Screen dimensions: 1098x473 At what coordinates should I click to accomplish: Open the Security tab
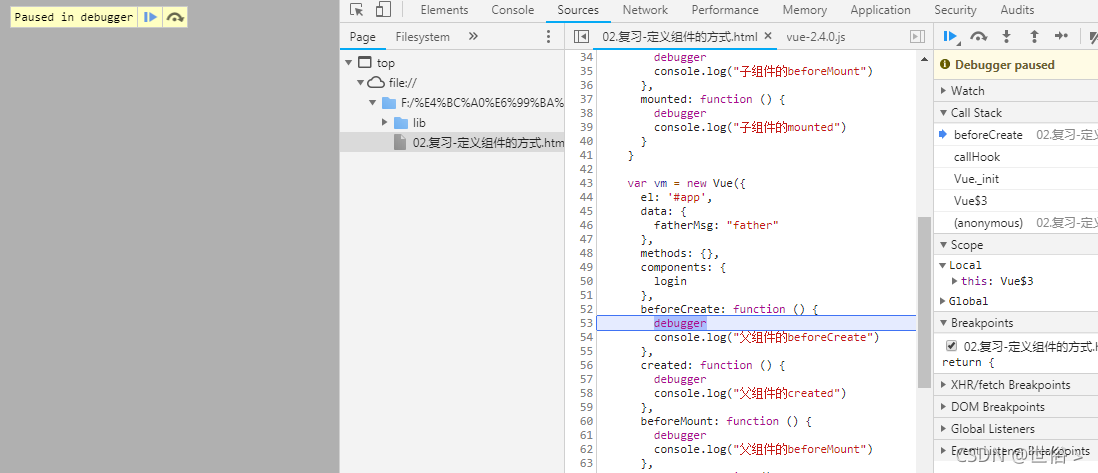tap(955, 10)
